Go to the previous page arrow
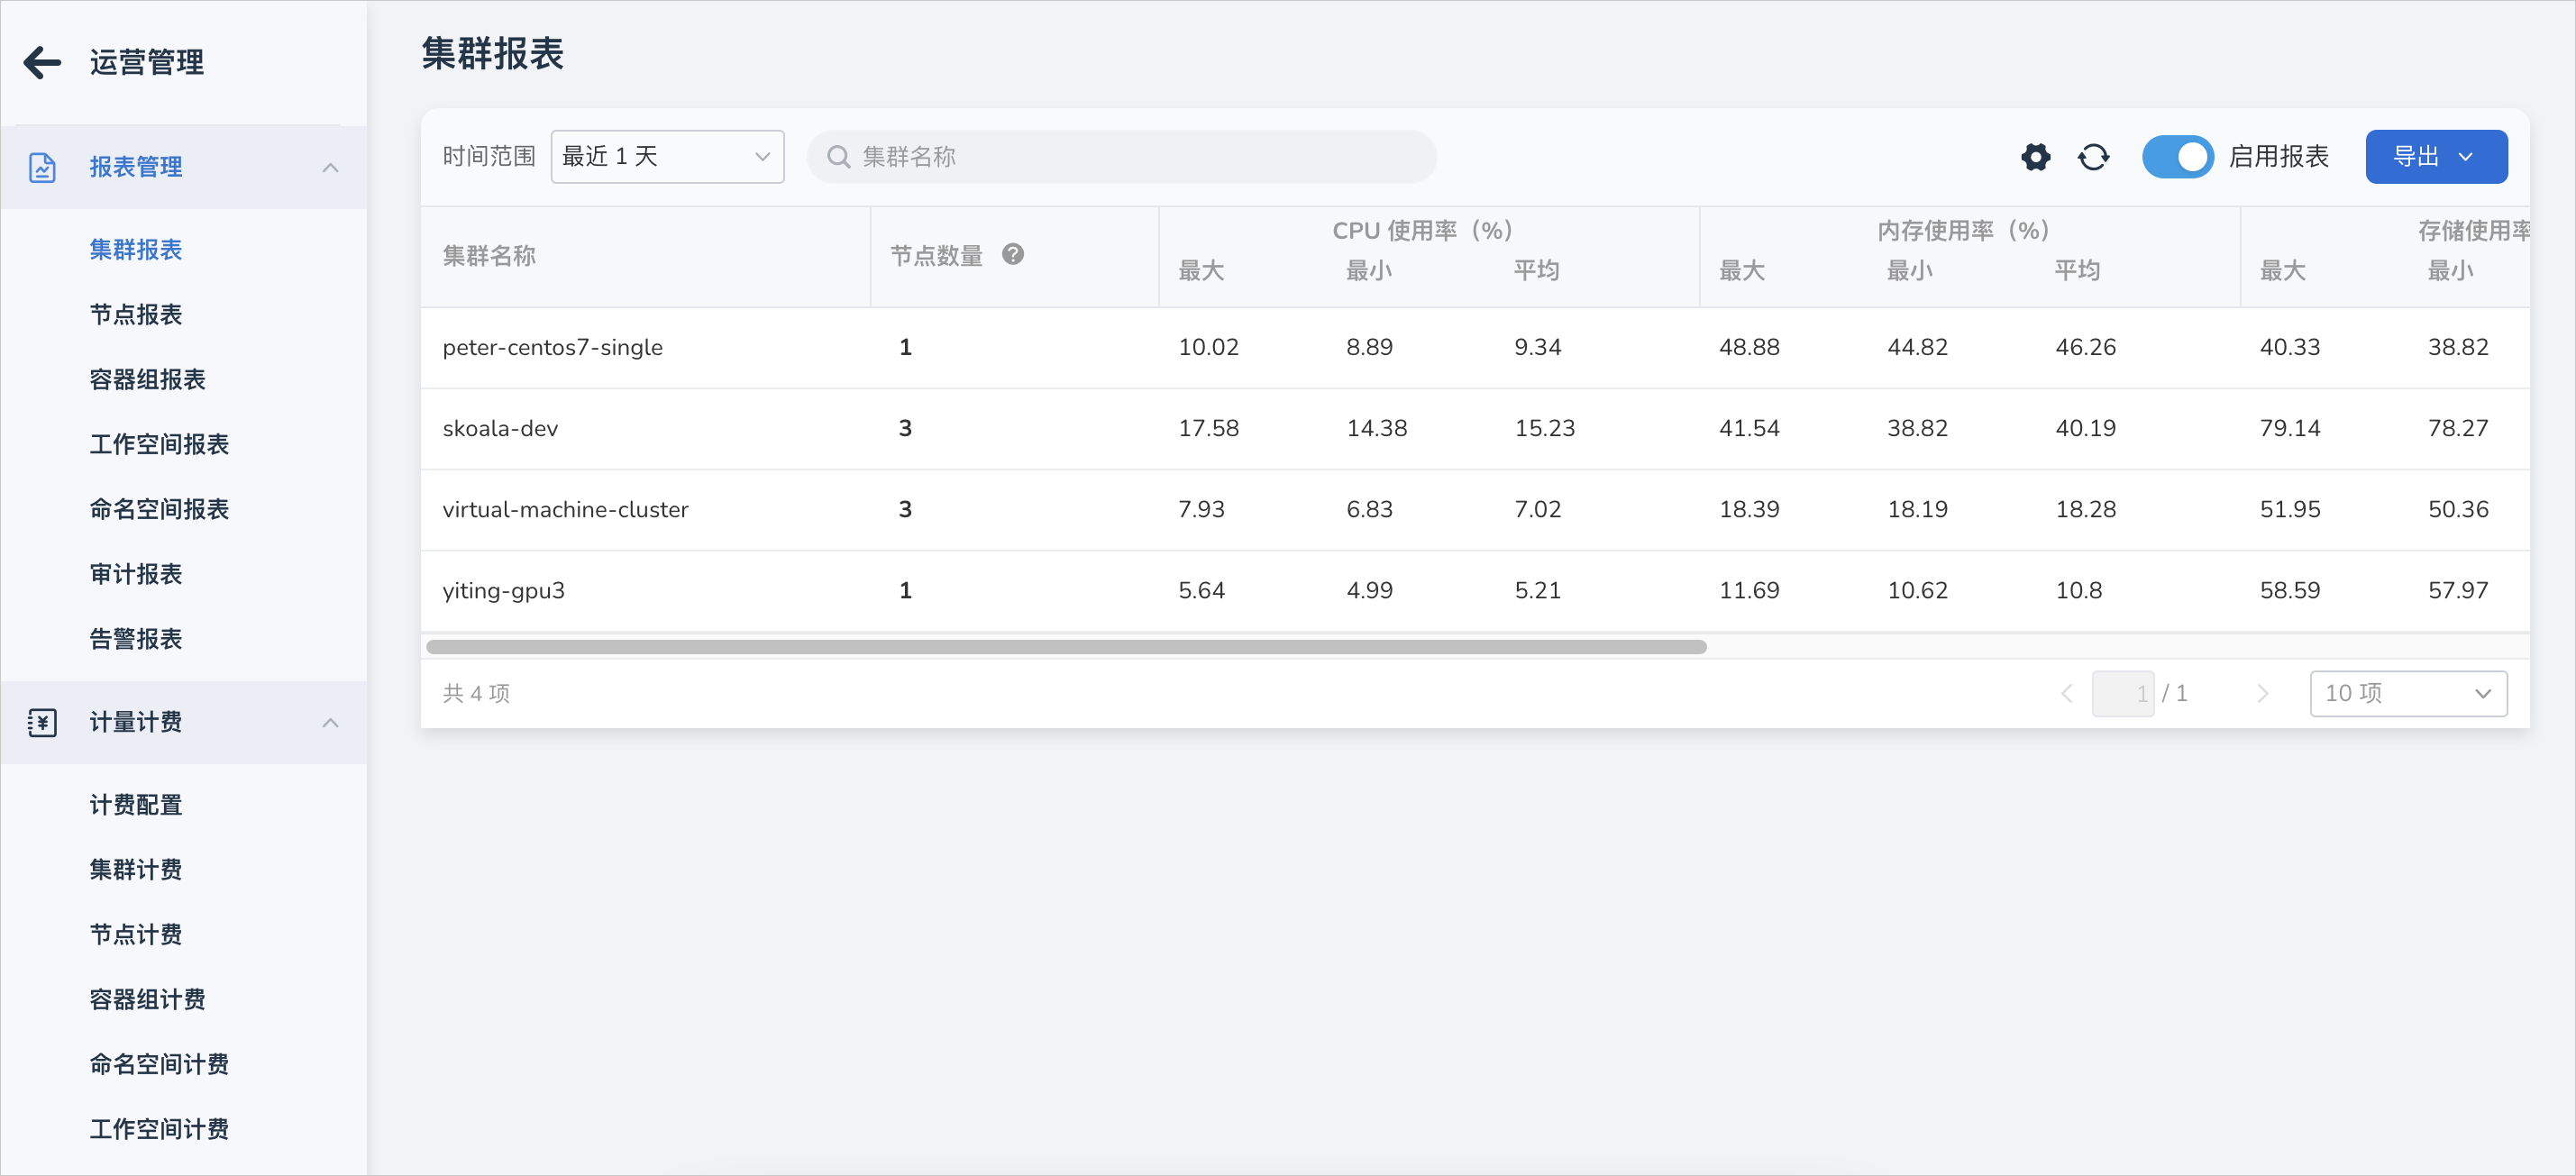2576x1176 pixels. pyautogui.click(x=2066, y=693)
